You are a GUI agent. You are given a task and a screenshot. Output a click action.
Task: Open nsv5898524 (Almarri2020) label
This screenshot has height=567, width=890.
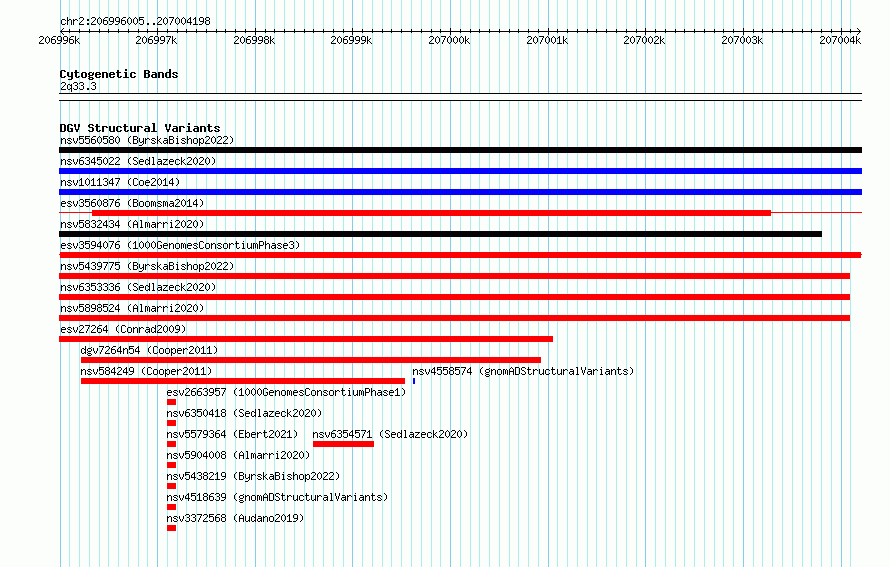[132, 308]
